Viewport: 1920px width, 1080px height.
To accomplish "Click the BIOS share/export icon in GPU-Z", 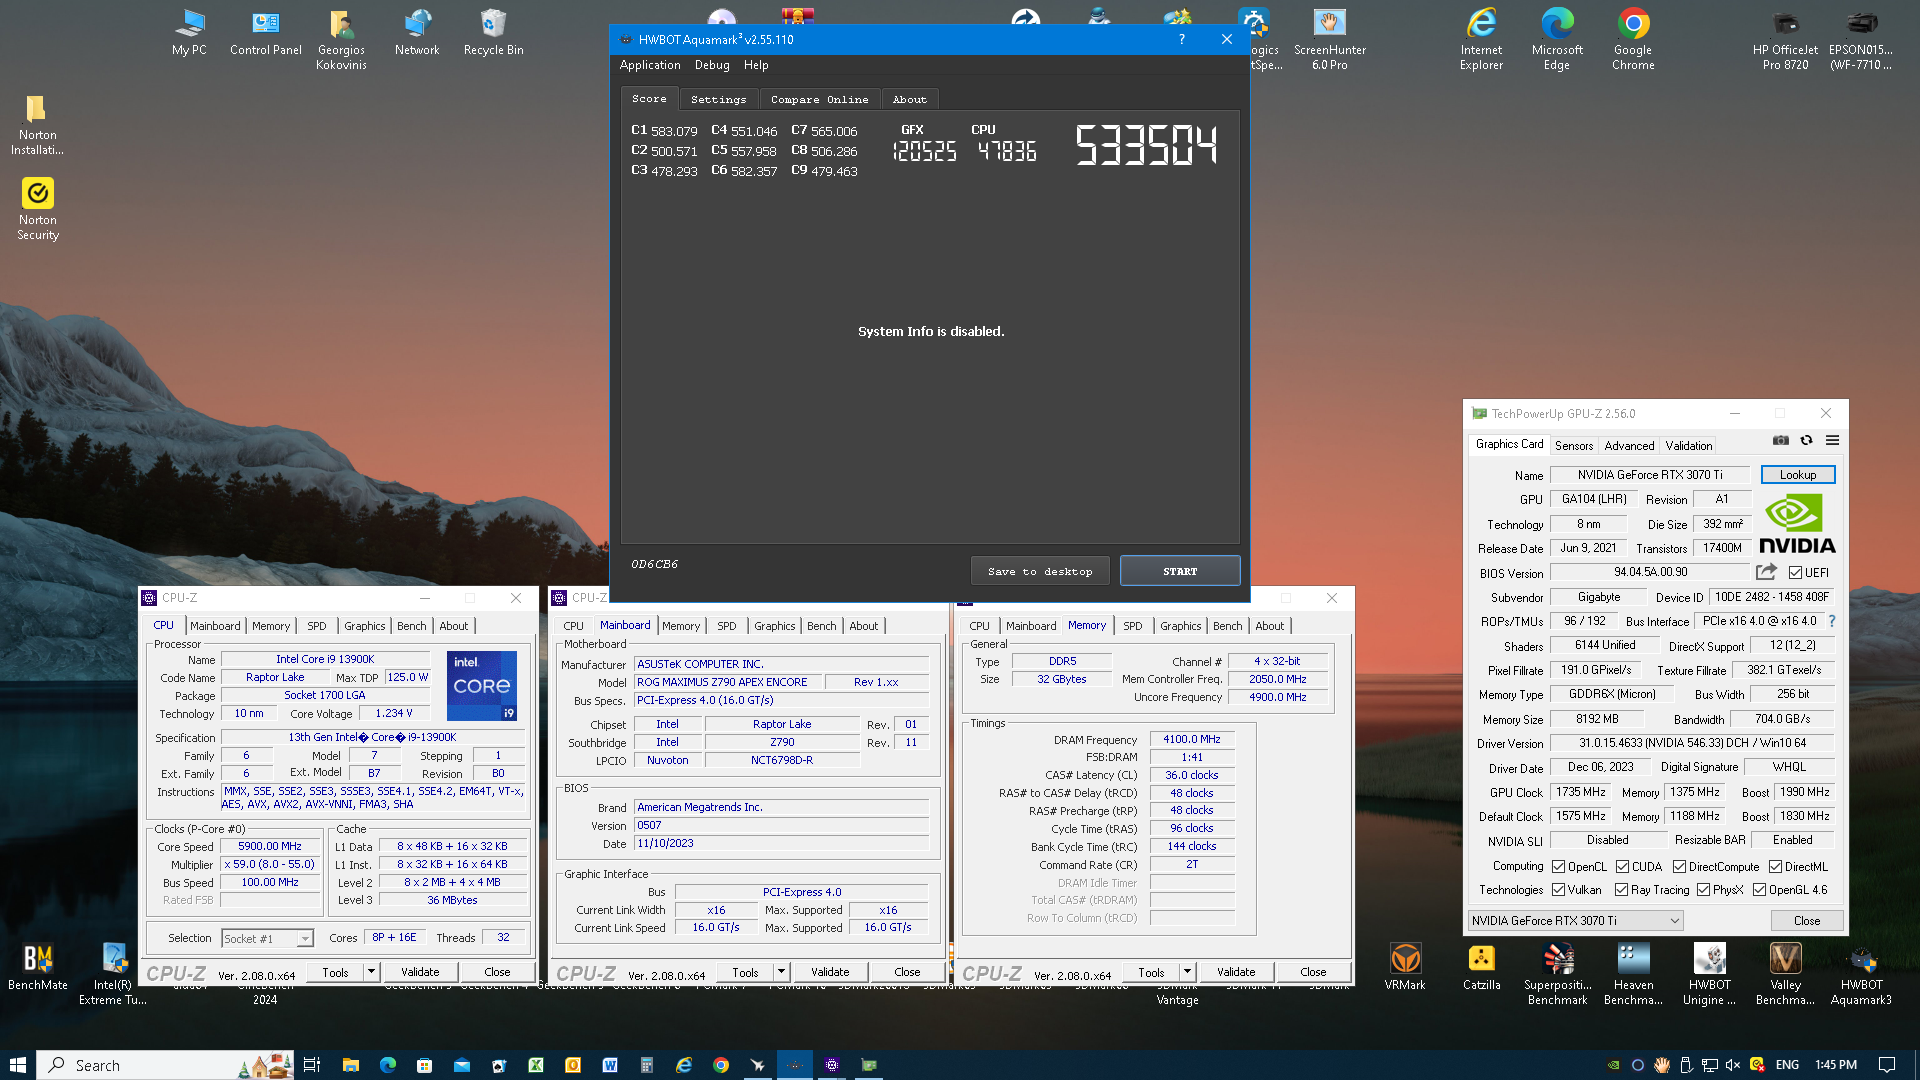I will tap(1767, 572).
